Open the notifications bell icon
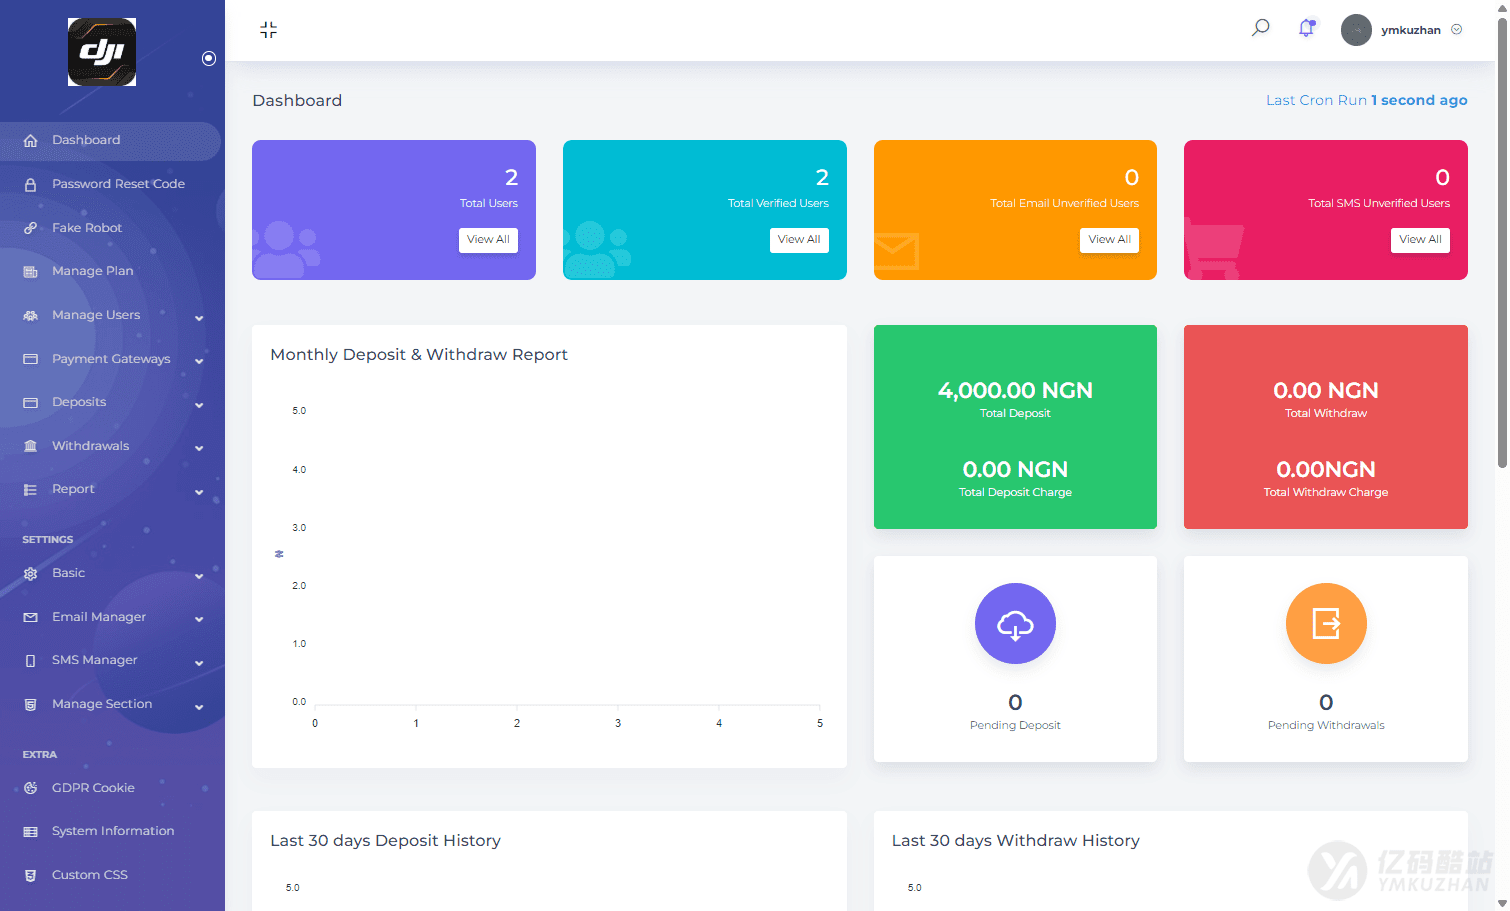1510x911 pixels. point(1306,29)
